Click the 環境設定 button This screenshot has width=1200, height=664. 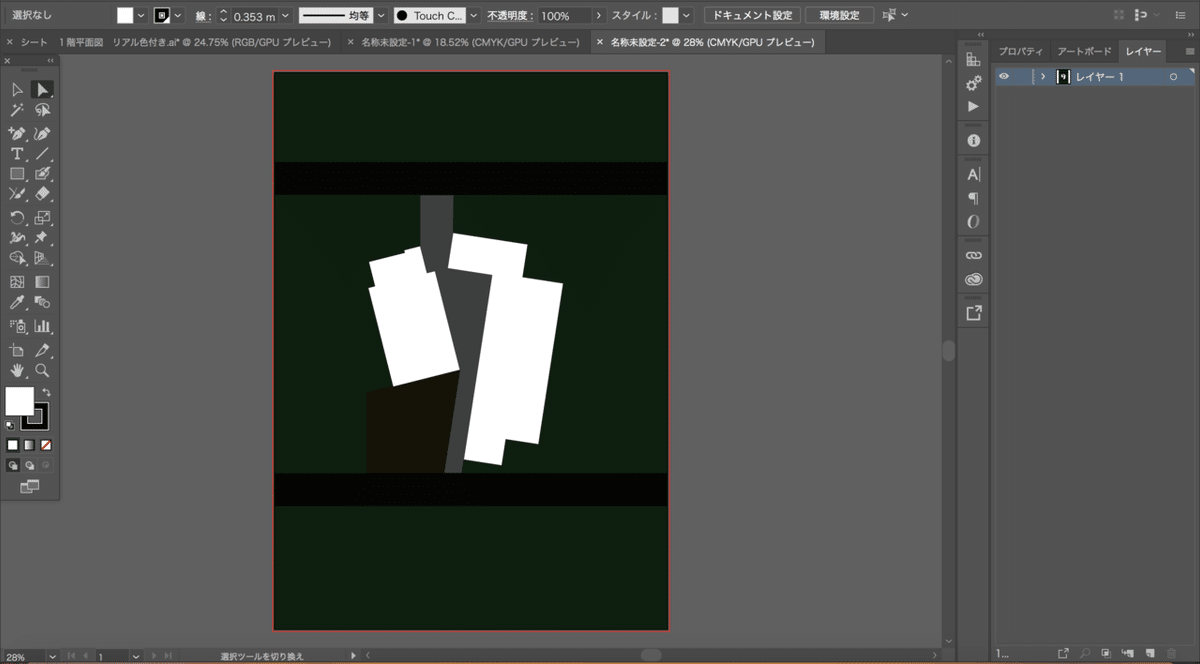(x=840, y=16)
